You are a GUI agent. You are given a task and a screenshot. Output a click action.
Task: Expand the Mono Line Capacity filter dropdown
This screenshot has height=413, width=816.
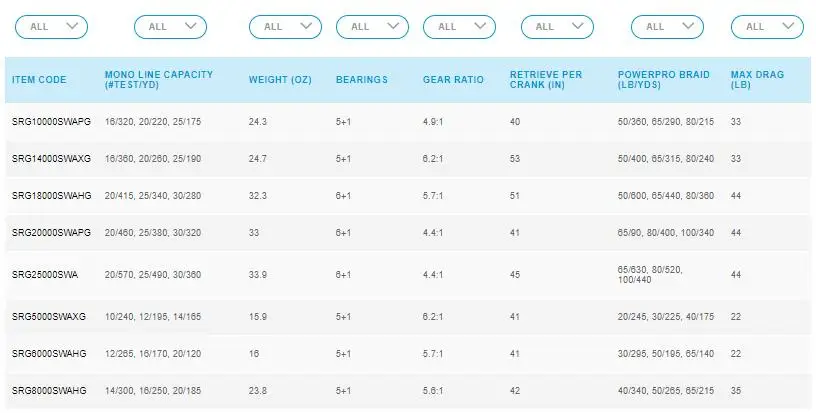coord(170,27)
